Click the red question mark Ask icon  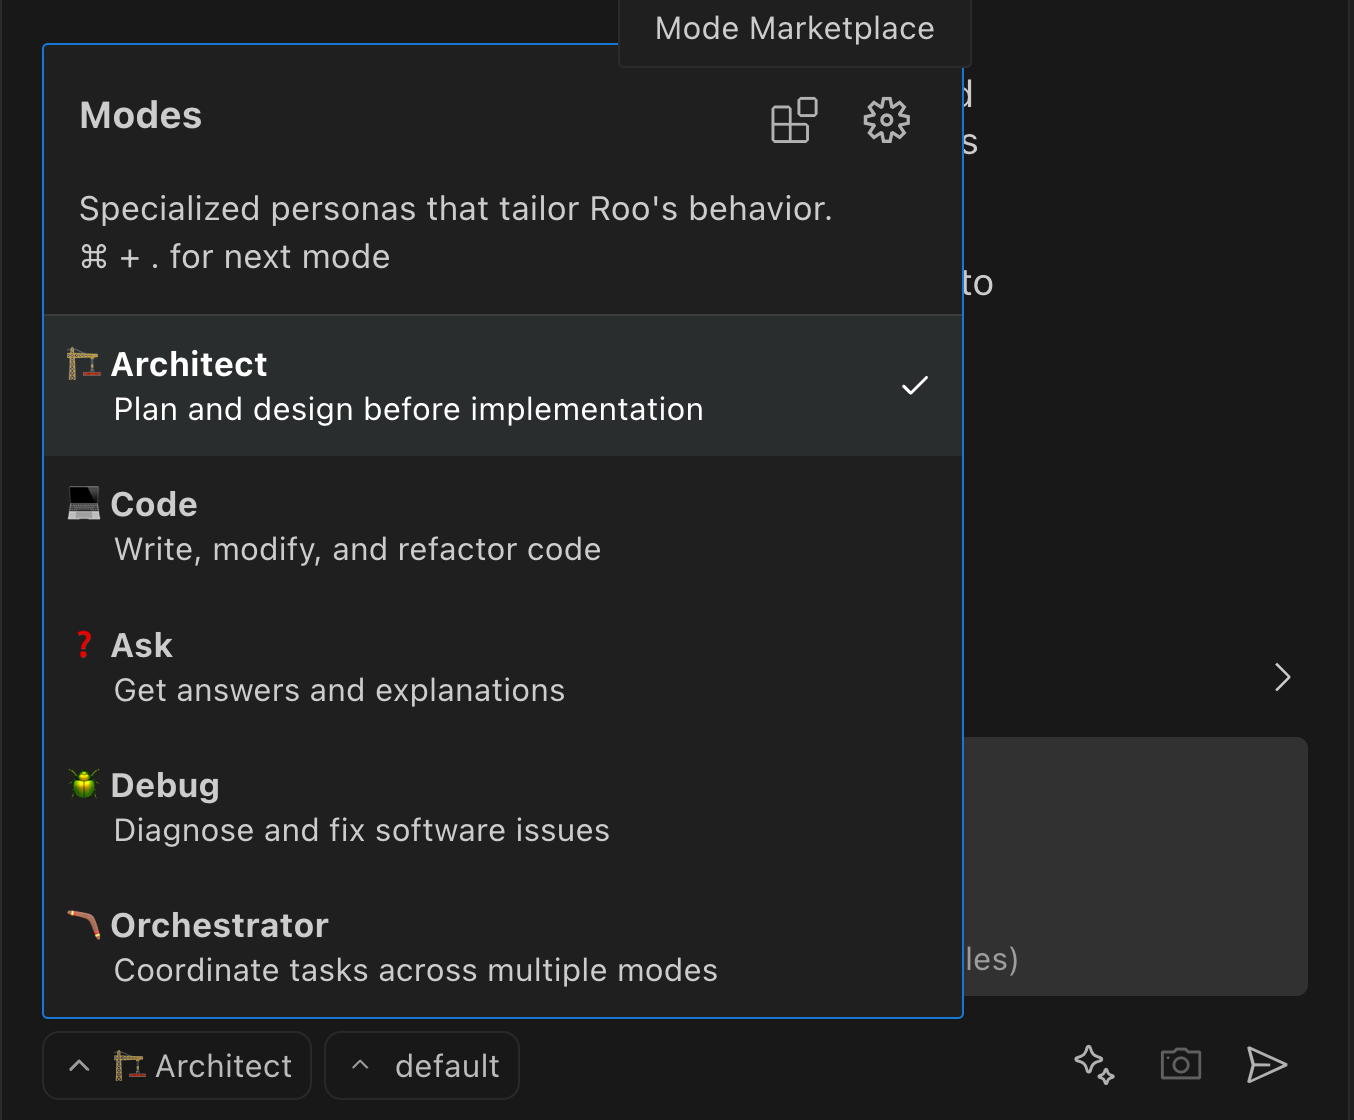pos(84,645)
